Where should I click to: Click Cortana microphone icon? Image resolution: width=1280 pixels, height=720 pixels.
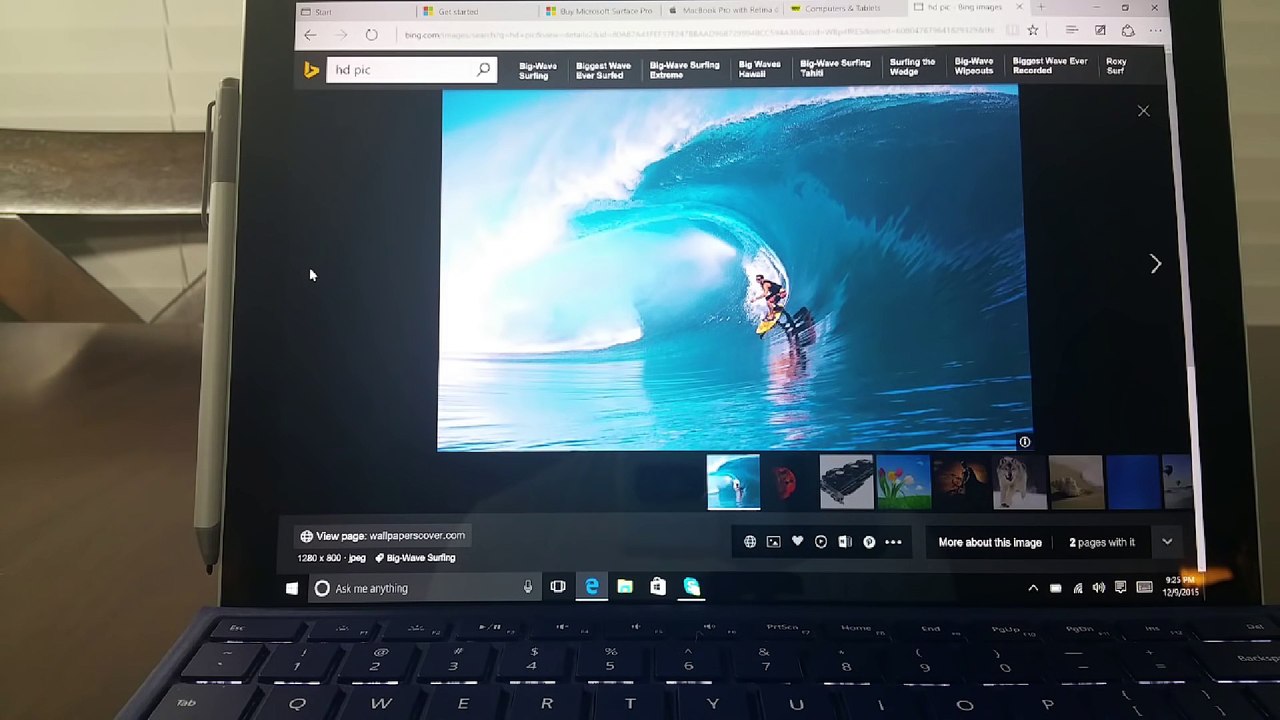(x=528, y=588)
